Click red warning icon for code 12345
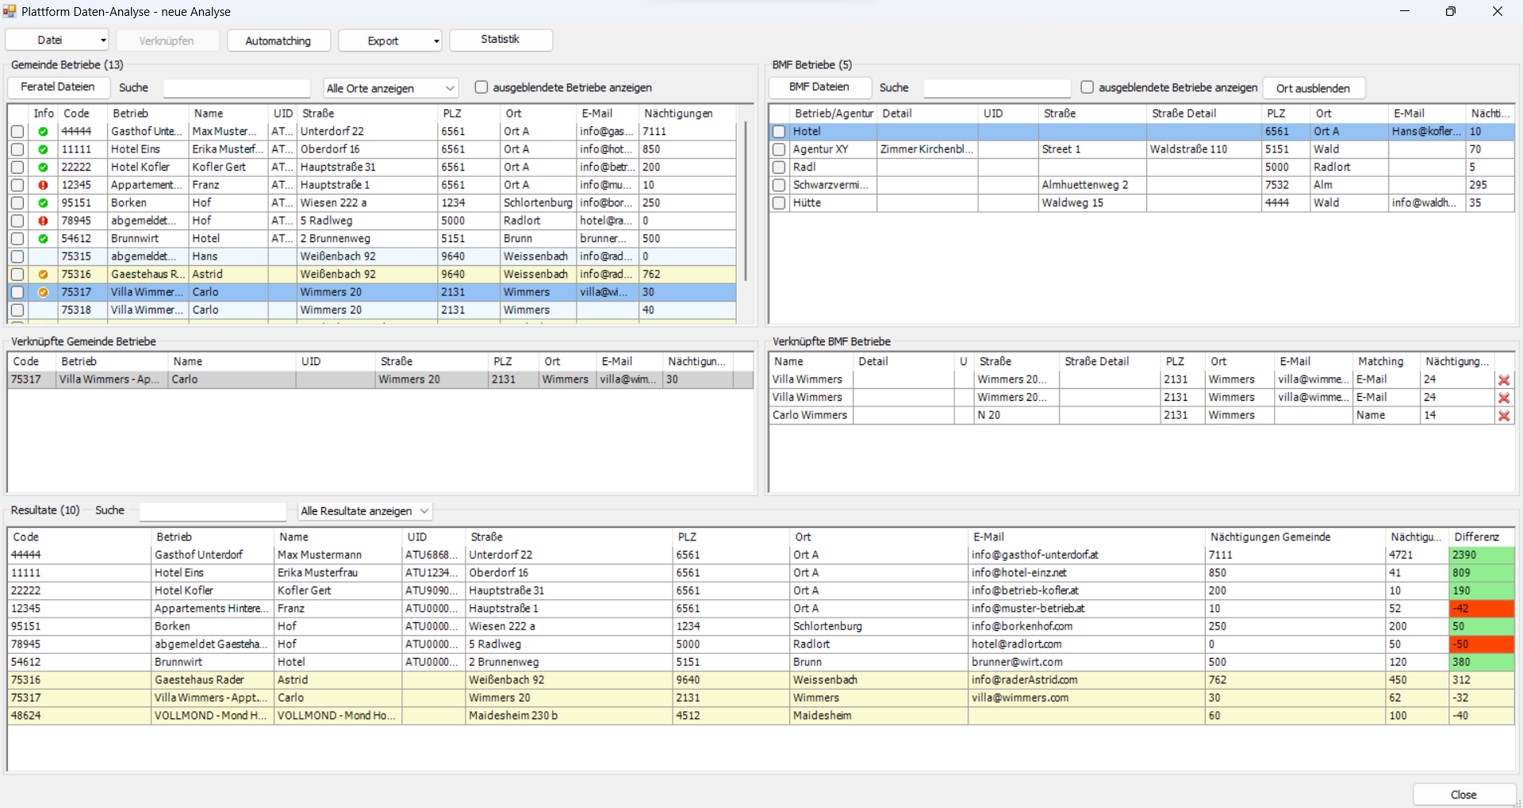 pyautogui.click(x=43, y=185)
